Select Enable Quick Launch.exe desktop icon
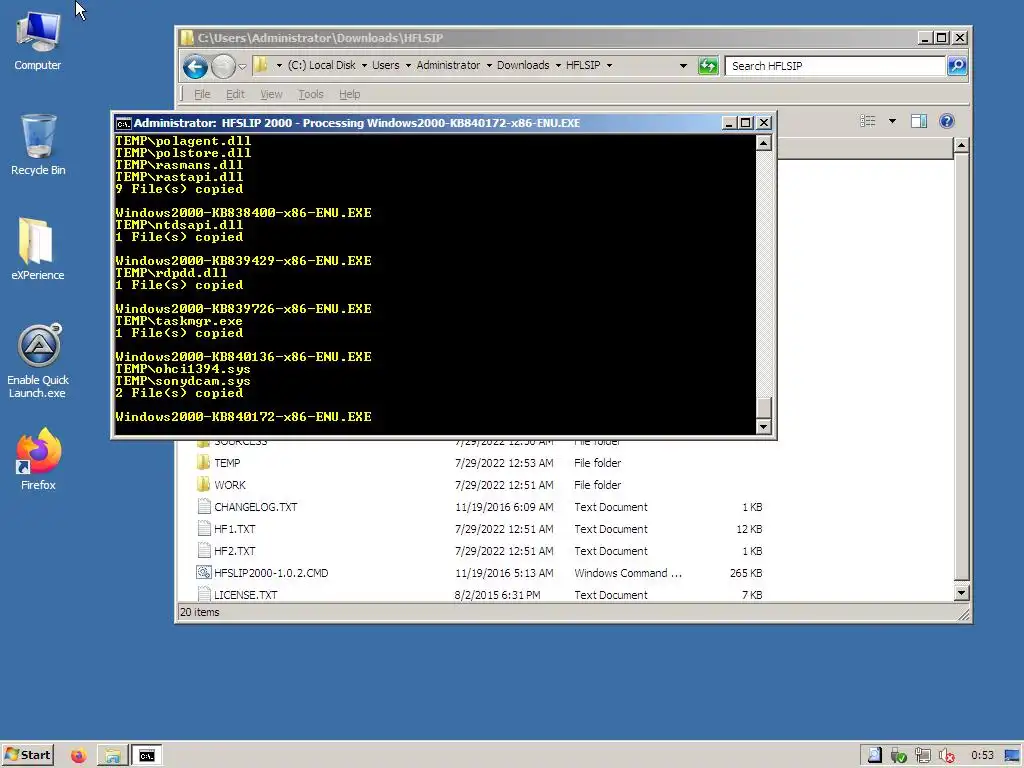1024x768 pixels. point(38,360)
